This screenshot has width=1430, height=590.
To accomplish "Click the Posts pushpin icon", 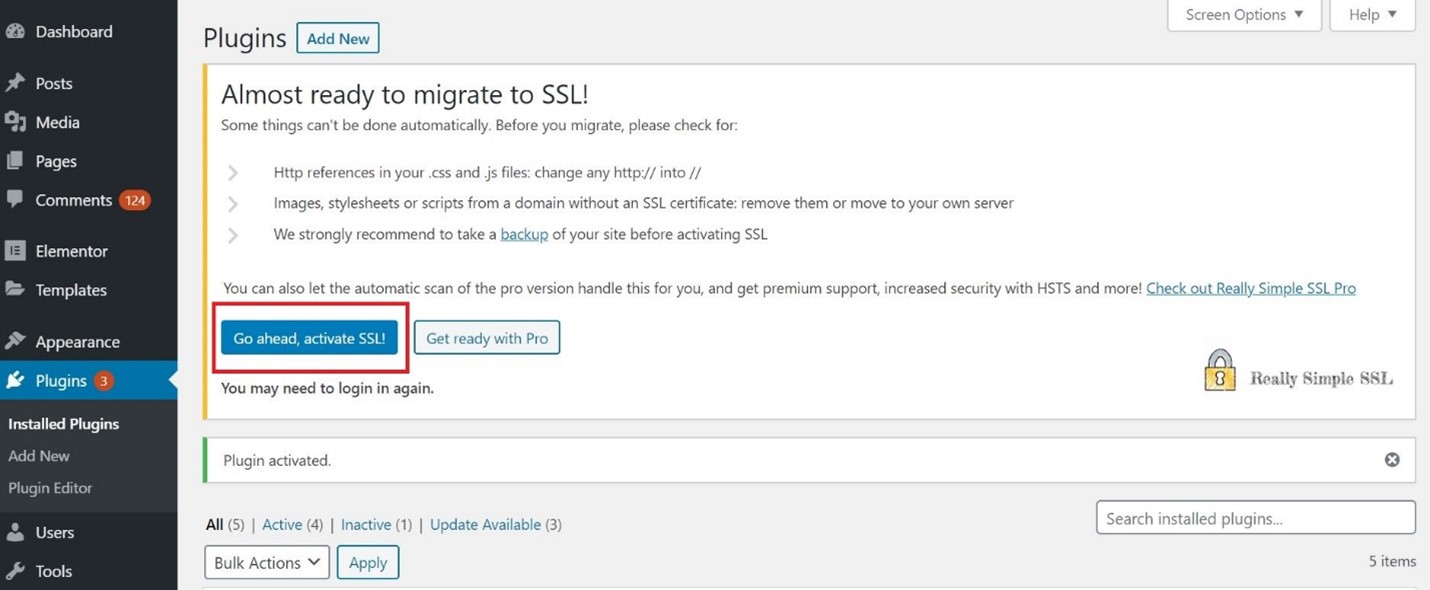I will (x=15, y=83).
